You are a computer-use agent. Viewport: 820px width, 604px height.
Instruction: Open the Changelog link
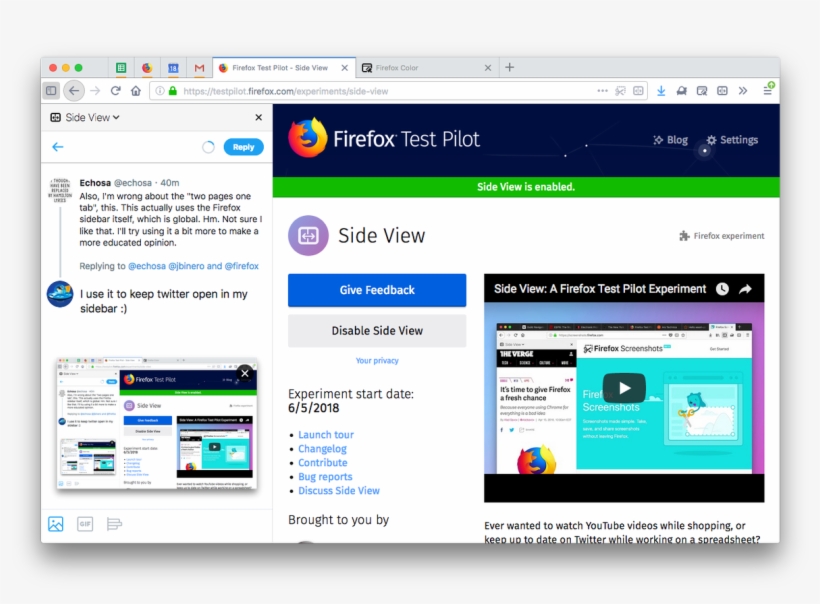pyautogui.click(x=322, y=449)
